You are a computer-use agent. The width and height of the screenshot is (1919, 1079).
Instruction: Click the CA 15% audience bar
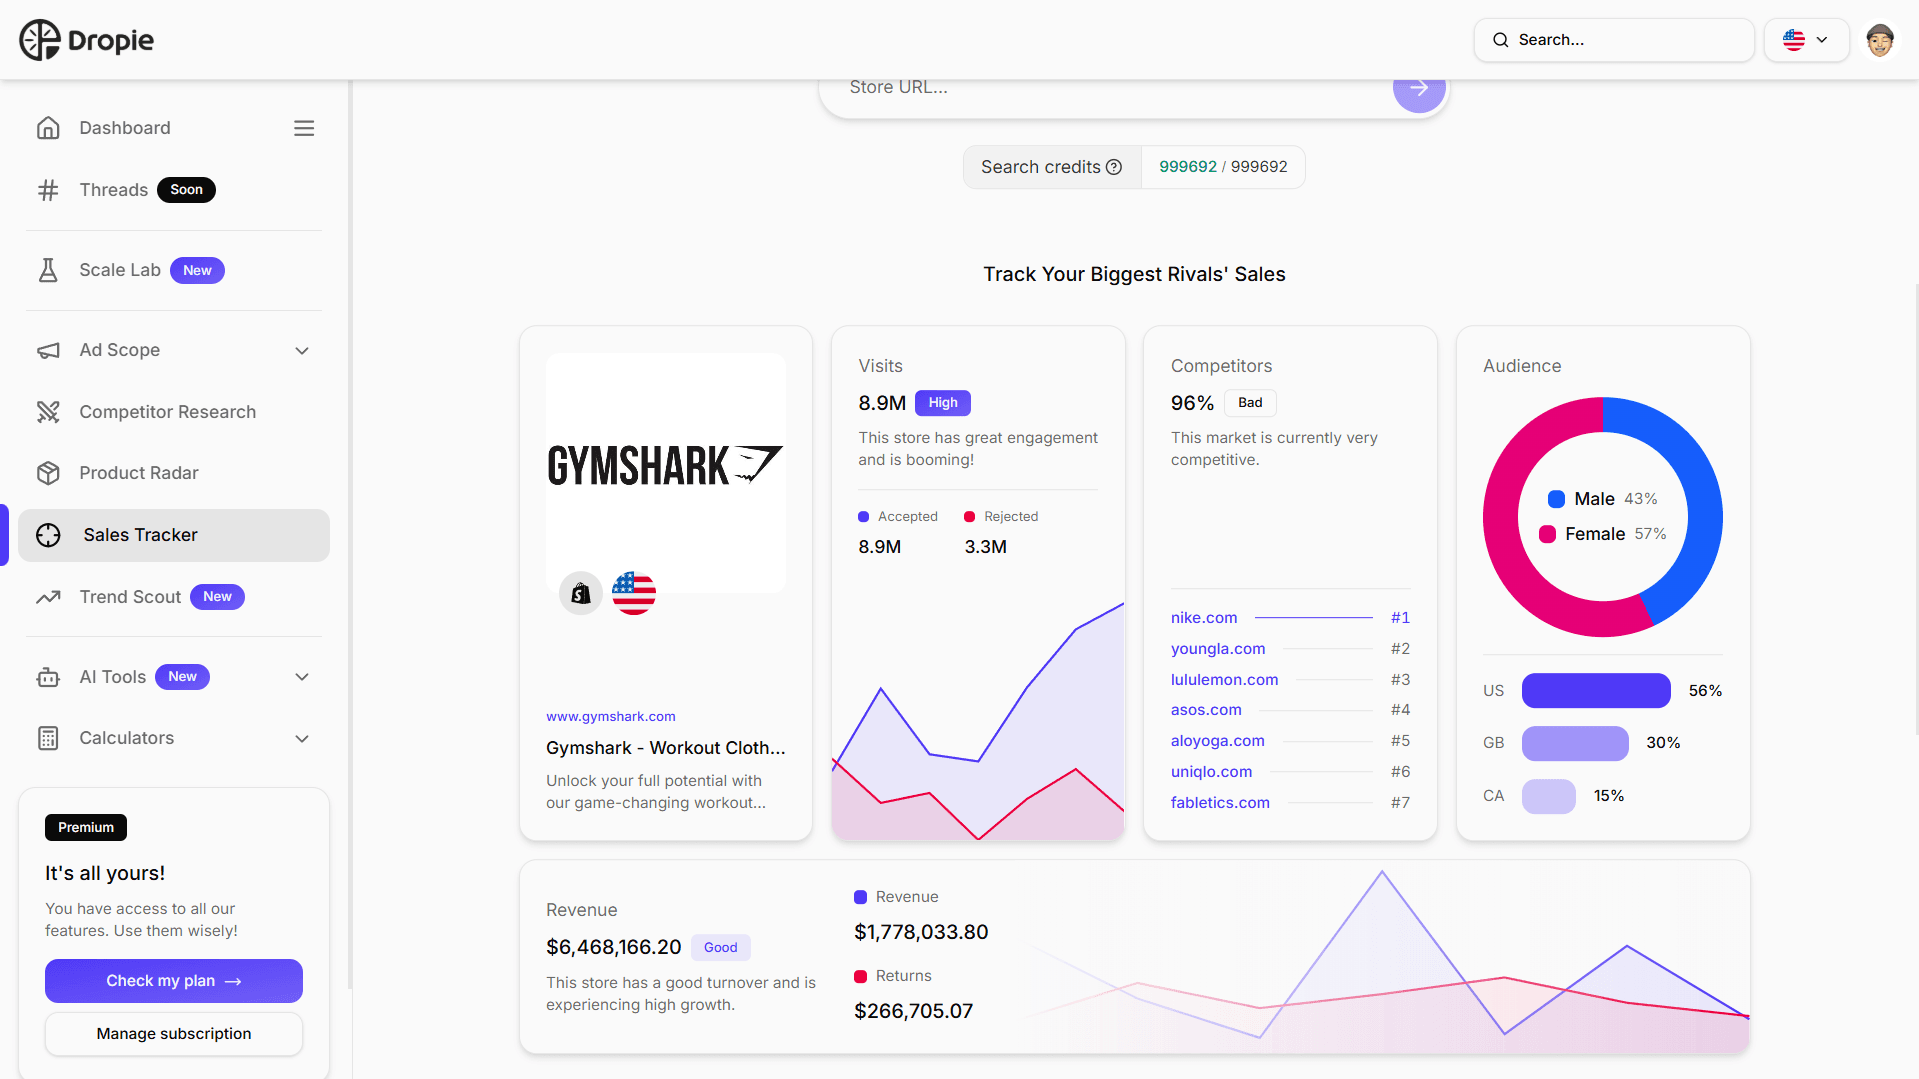[x=1548, y=796]
